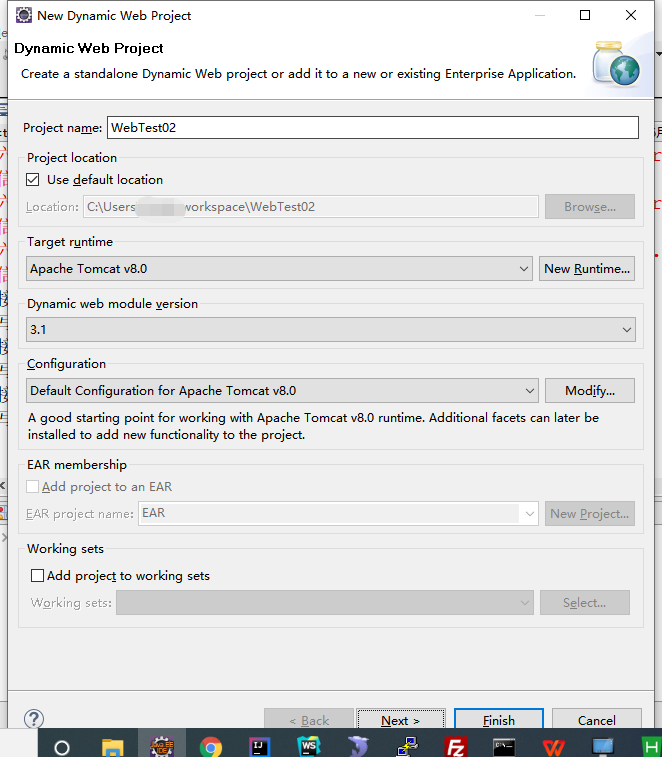Screen dimensions: 662x757
Task: Click the Modify... button
Action: [590, 391]
